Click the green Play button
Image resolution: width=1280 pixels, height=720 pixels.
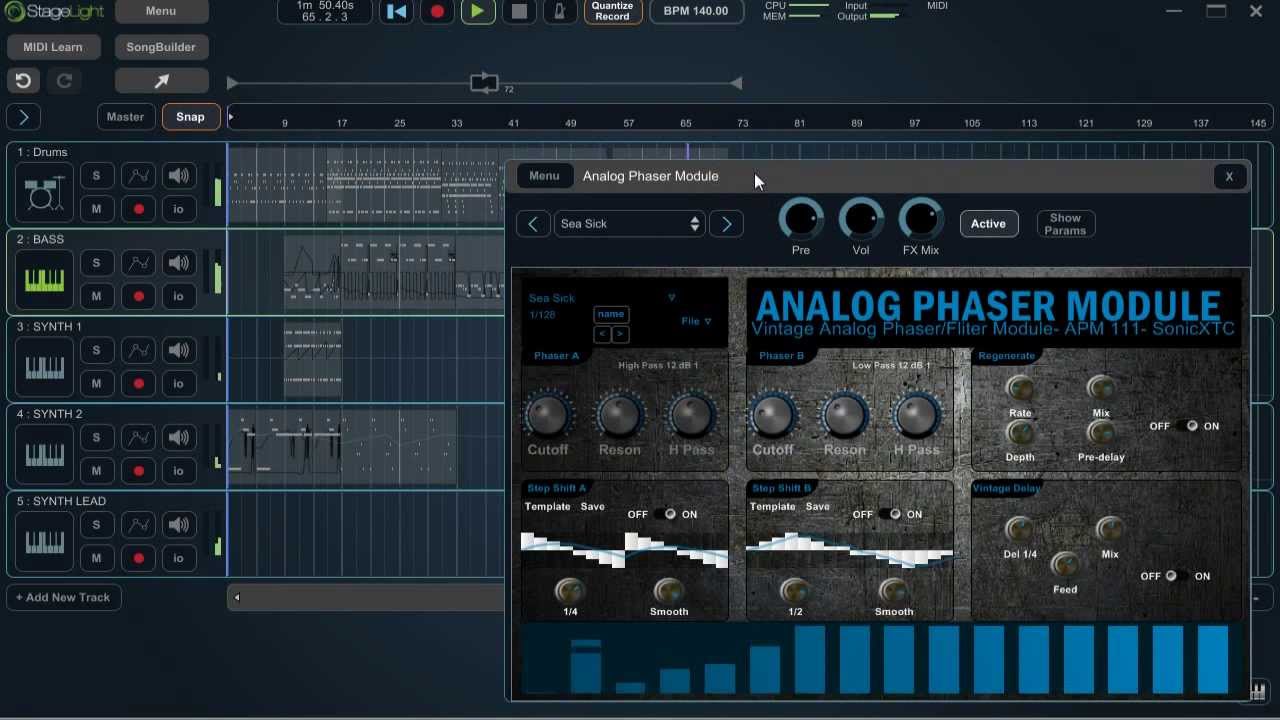(478, 12)
